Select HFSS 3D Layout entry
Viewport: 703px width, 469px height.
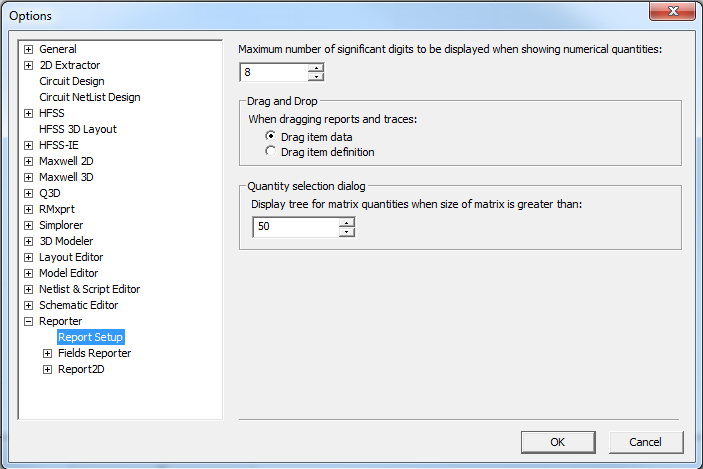pyautogui.click(x=77, y=129)
